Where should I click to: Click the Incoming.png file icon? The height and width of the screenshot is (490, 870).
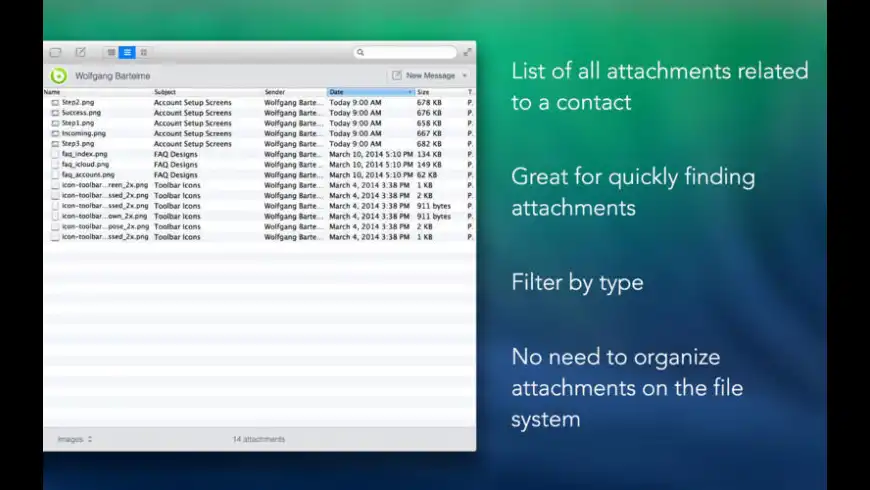tap(55, 133)
